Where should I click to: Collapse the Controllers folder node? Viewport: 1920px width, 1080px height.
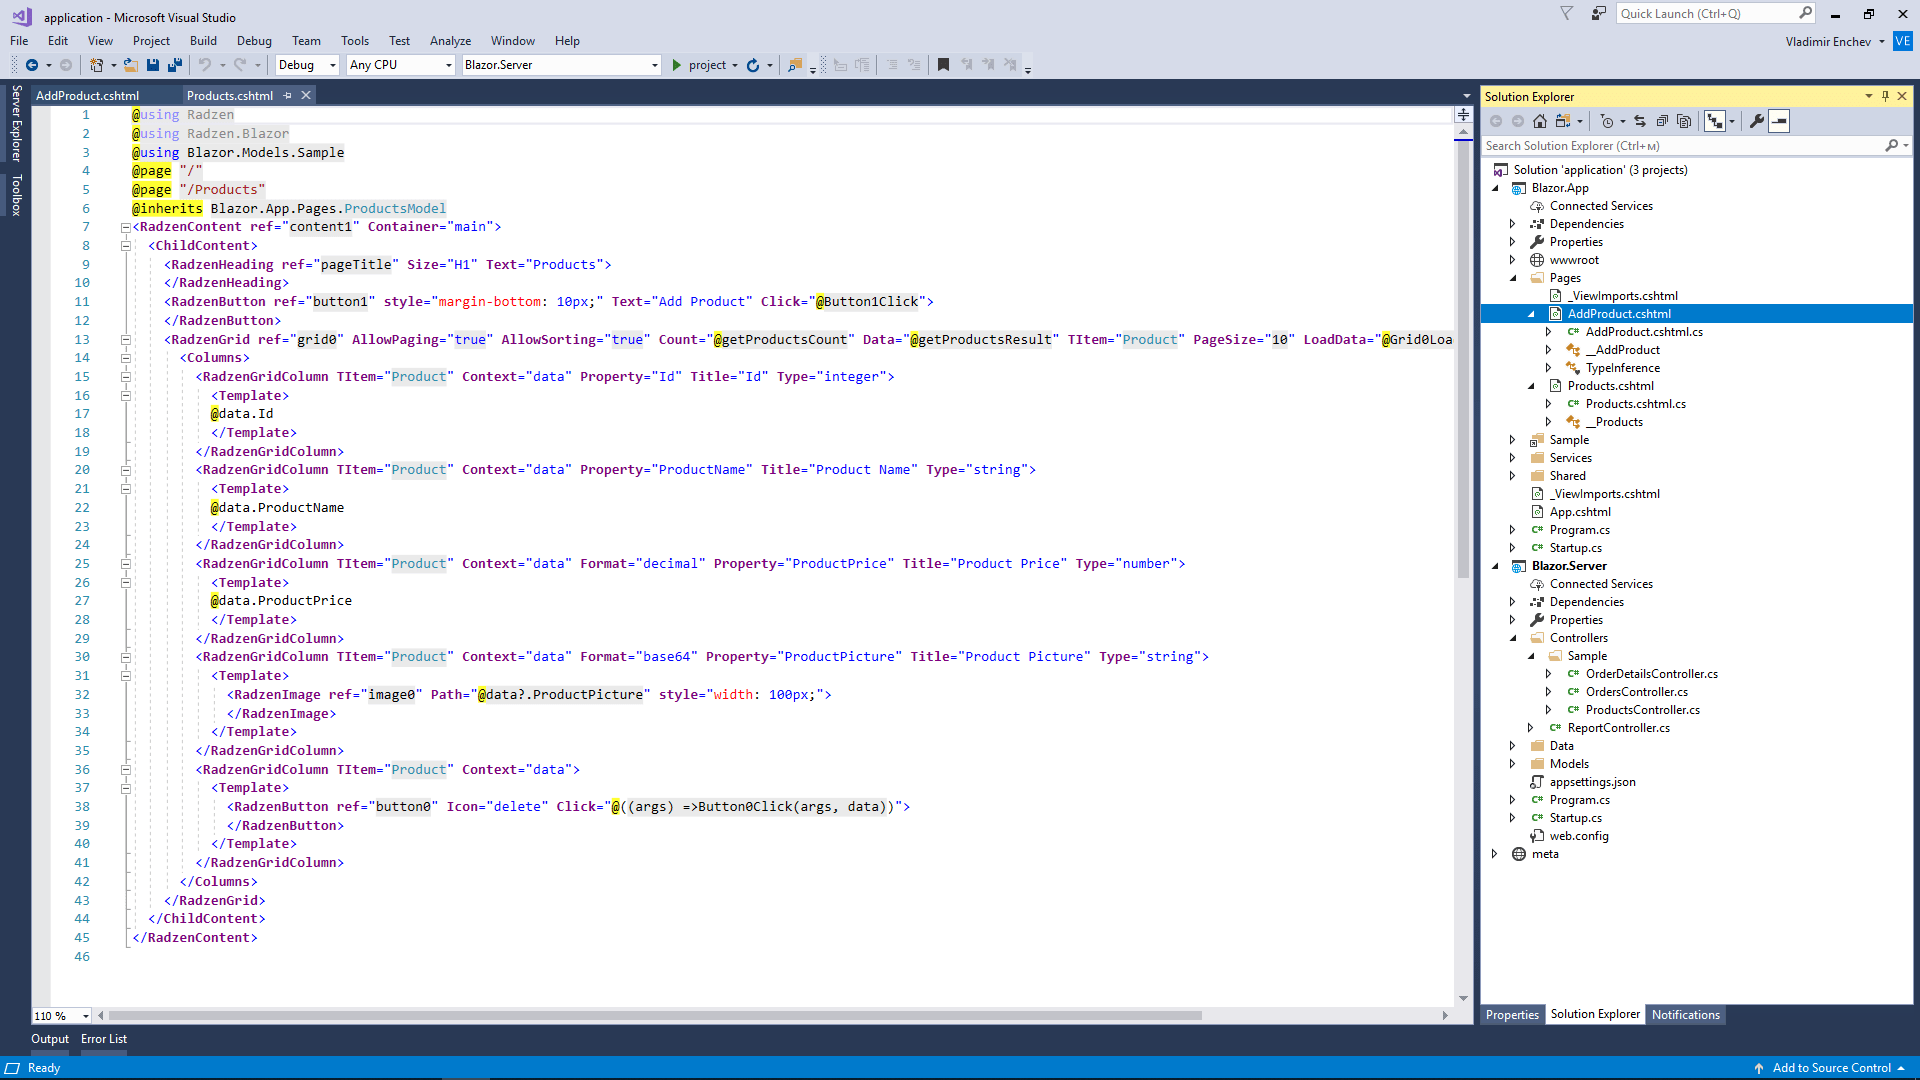[1512, 638]
